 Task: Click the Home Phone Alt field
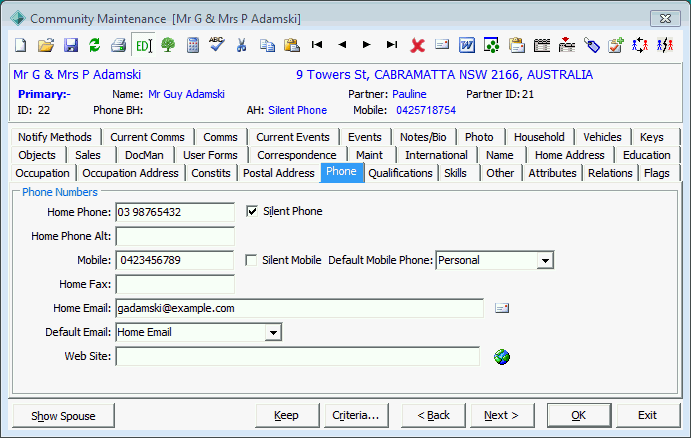pyautogui.click(x=175, y=236)
